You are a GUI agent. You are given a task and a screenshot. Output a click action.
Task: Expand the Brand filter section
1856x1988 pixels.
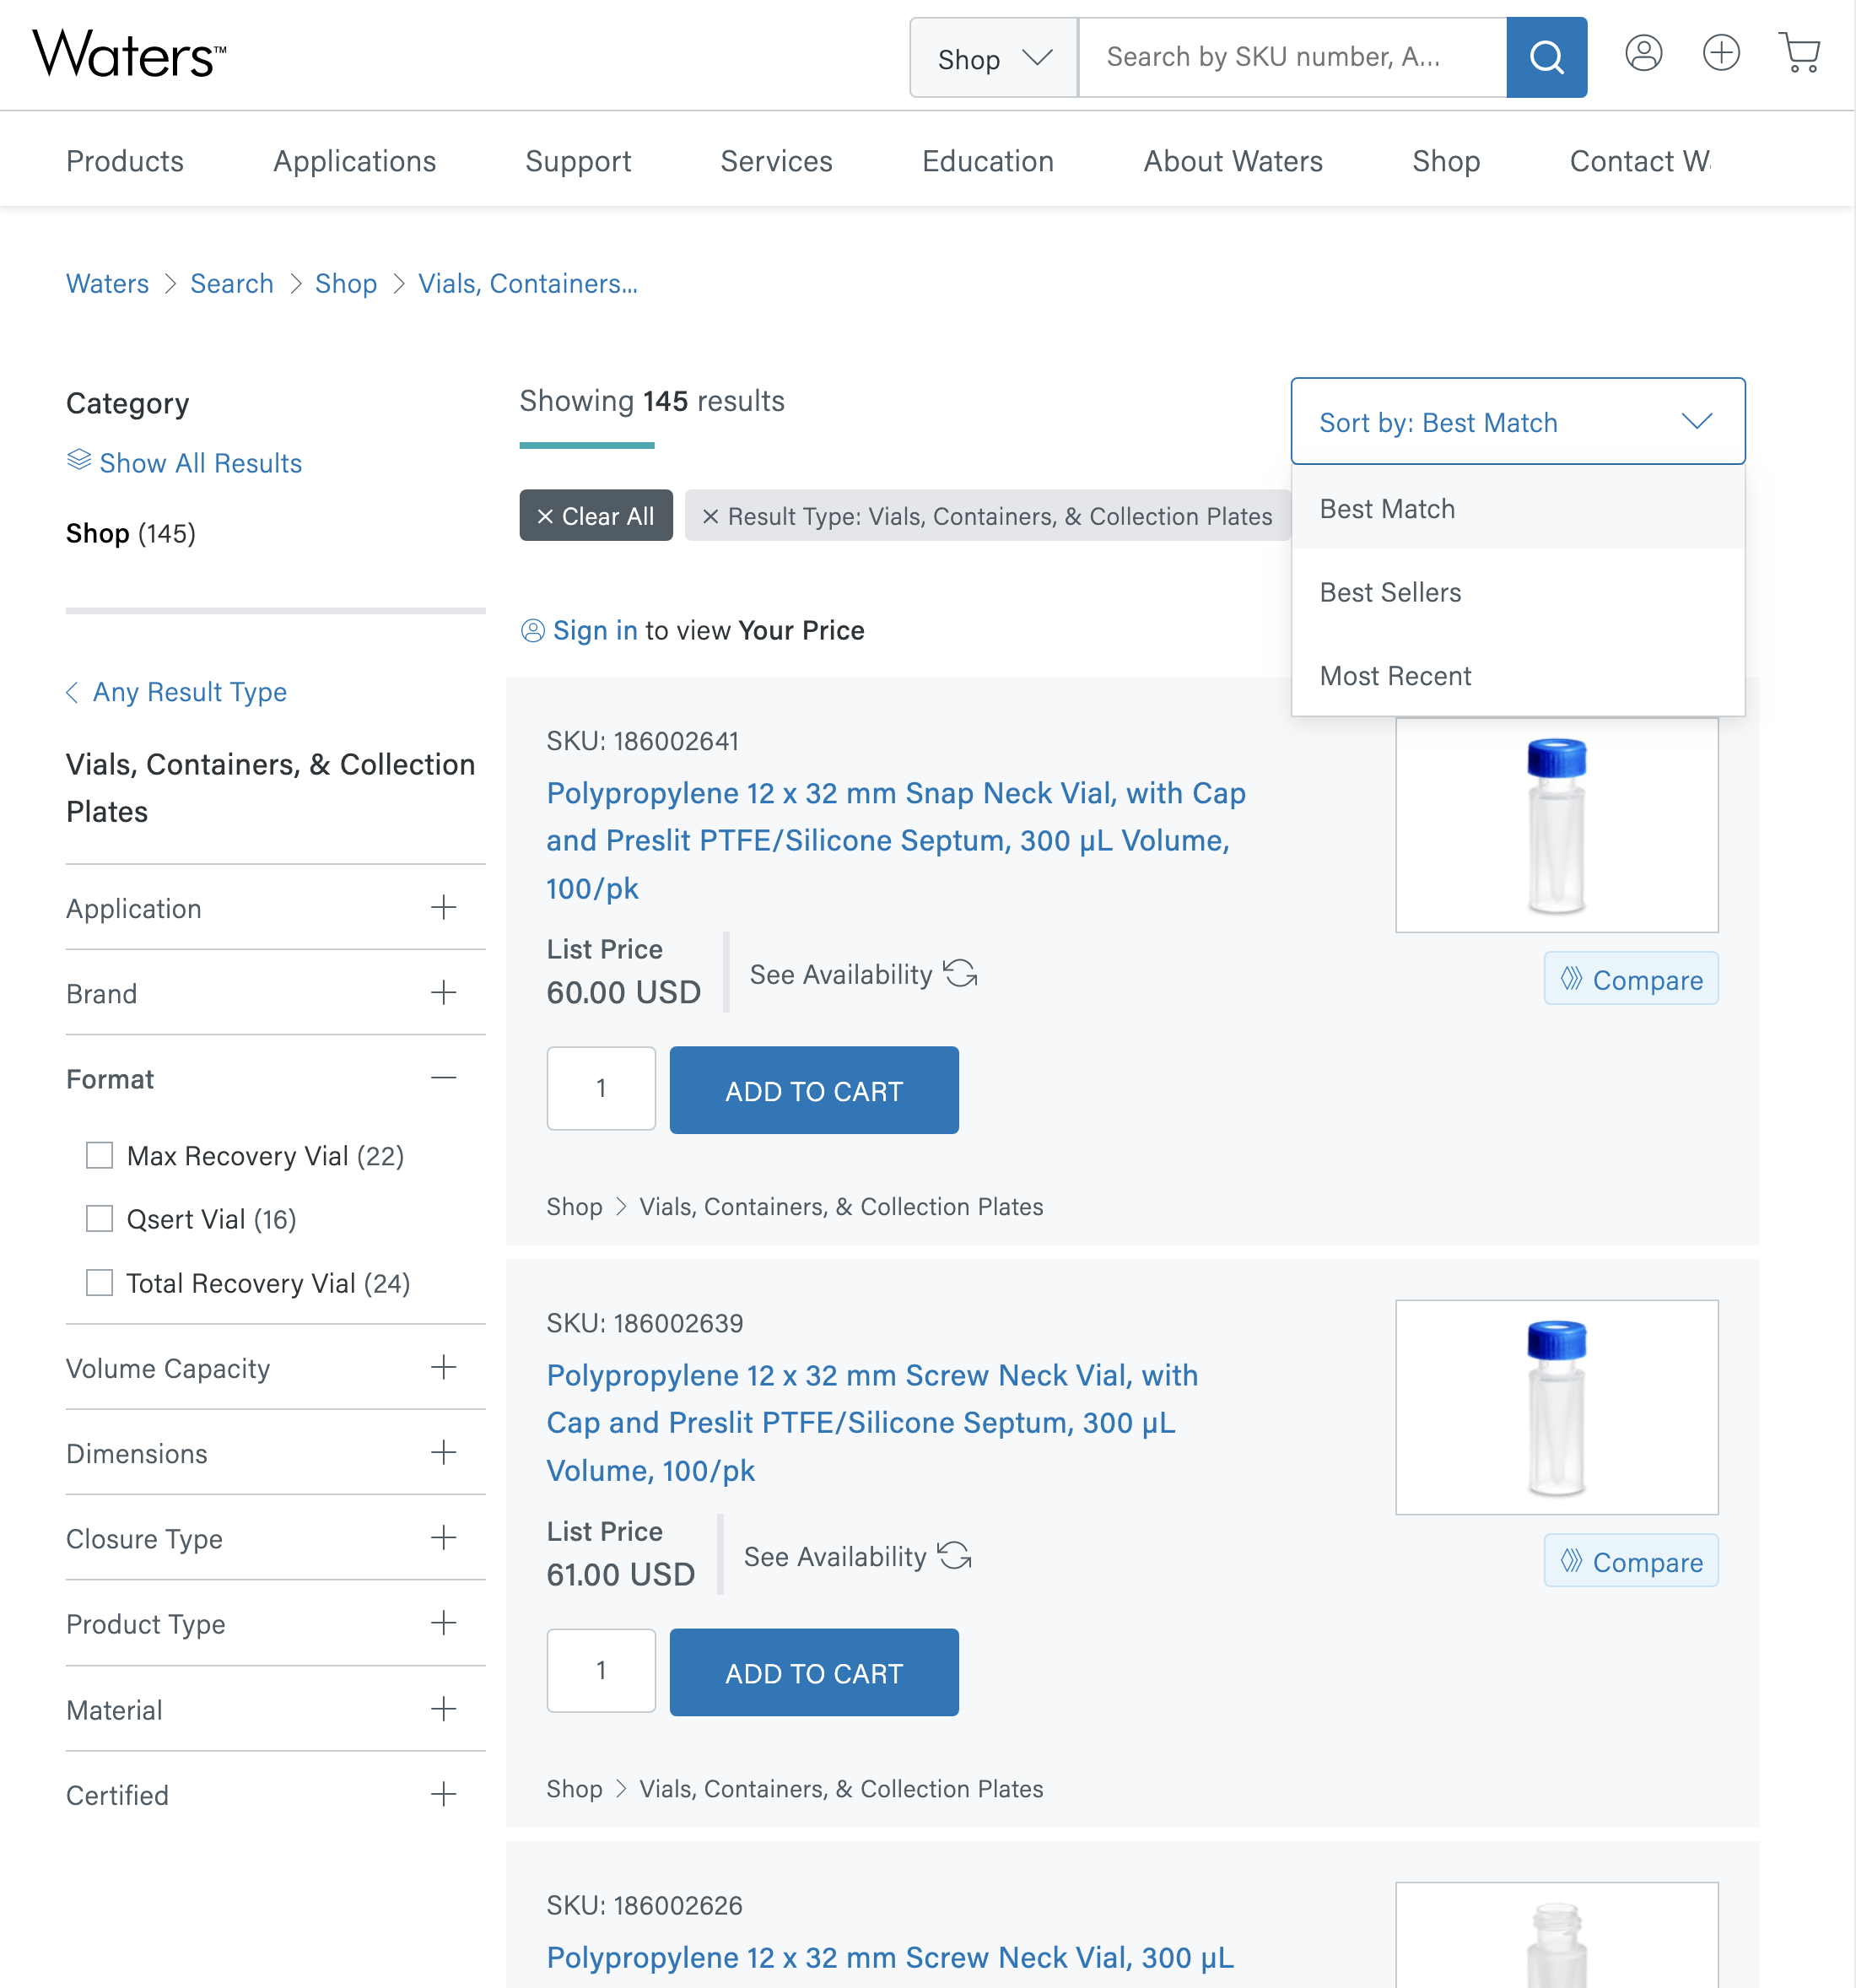[x=443, y=992]
